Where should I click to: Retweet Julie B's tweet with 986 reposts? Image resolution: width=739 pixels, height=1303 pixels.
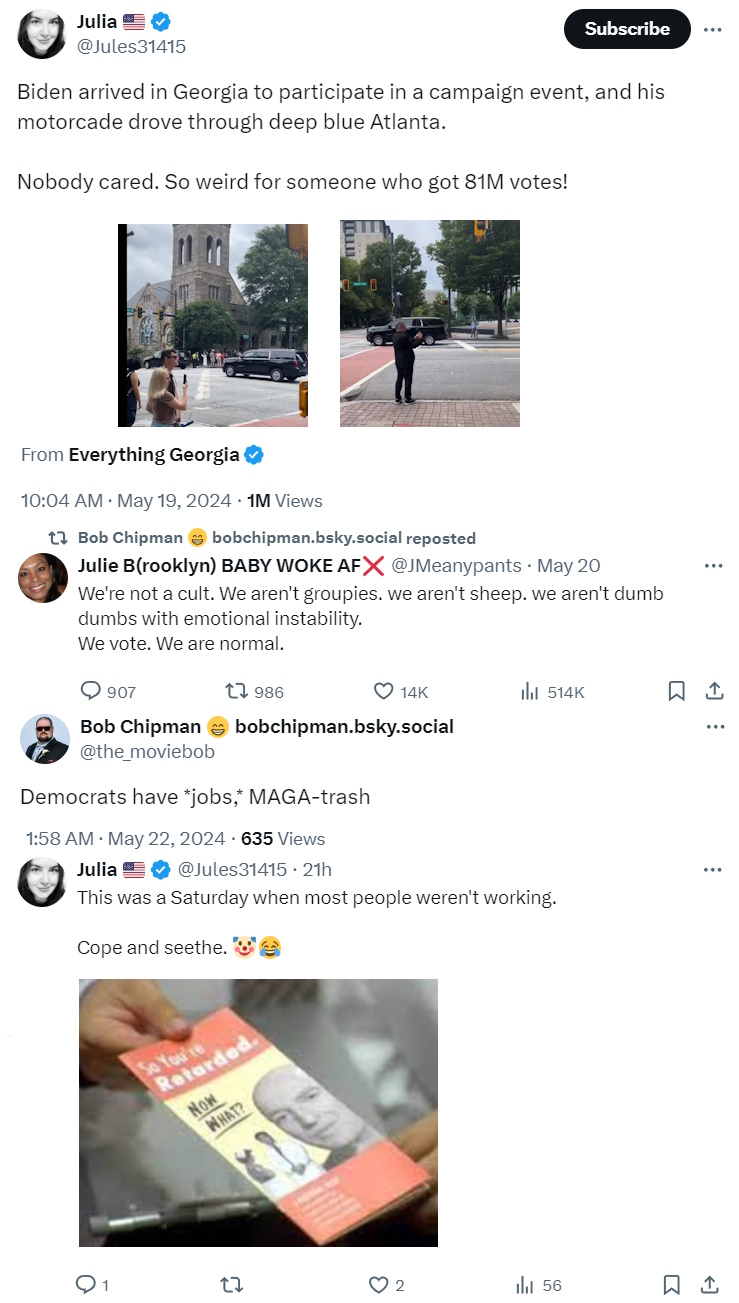(x=237, y=691)
